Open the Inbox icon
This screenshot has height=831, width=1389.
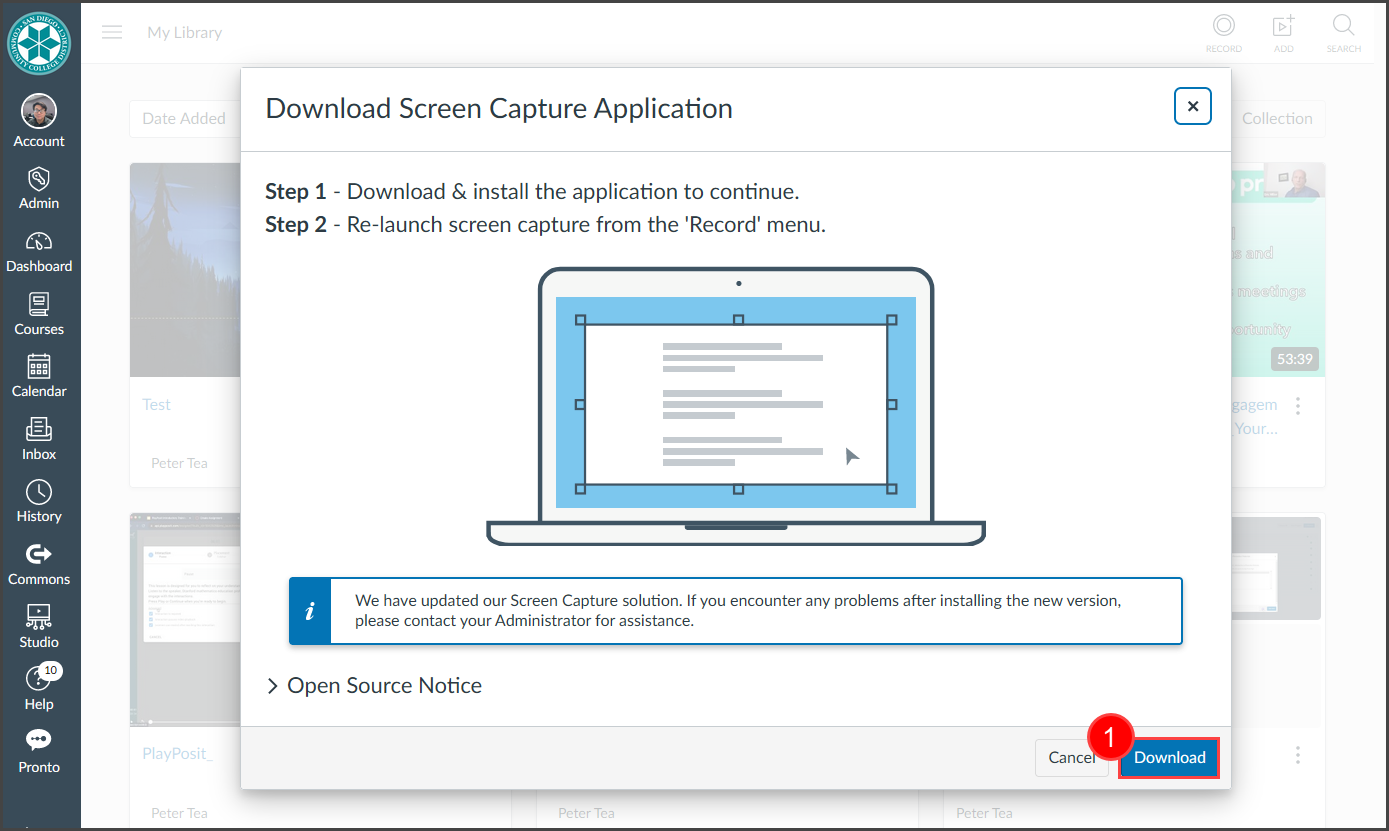point(39,430)
